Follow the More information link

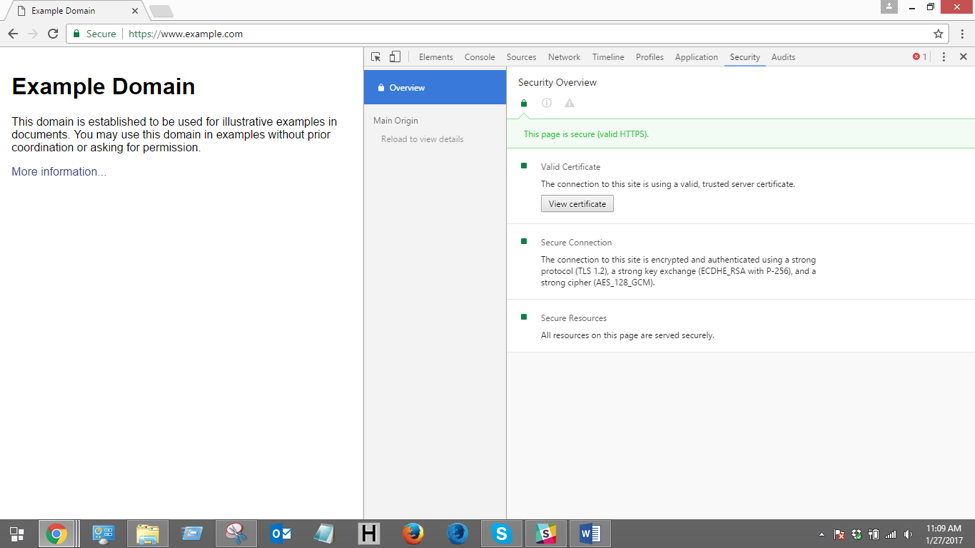[59, 172]
